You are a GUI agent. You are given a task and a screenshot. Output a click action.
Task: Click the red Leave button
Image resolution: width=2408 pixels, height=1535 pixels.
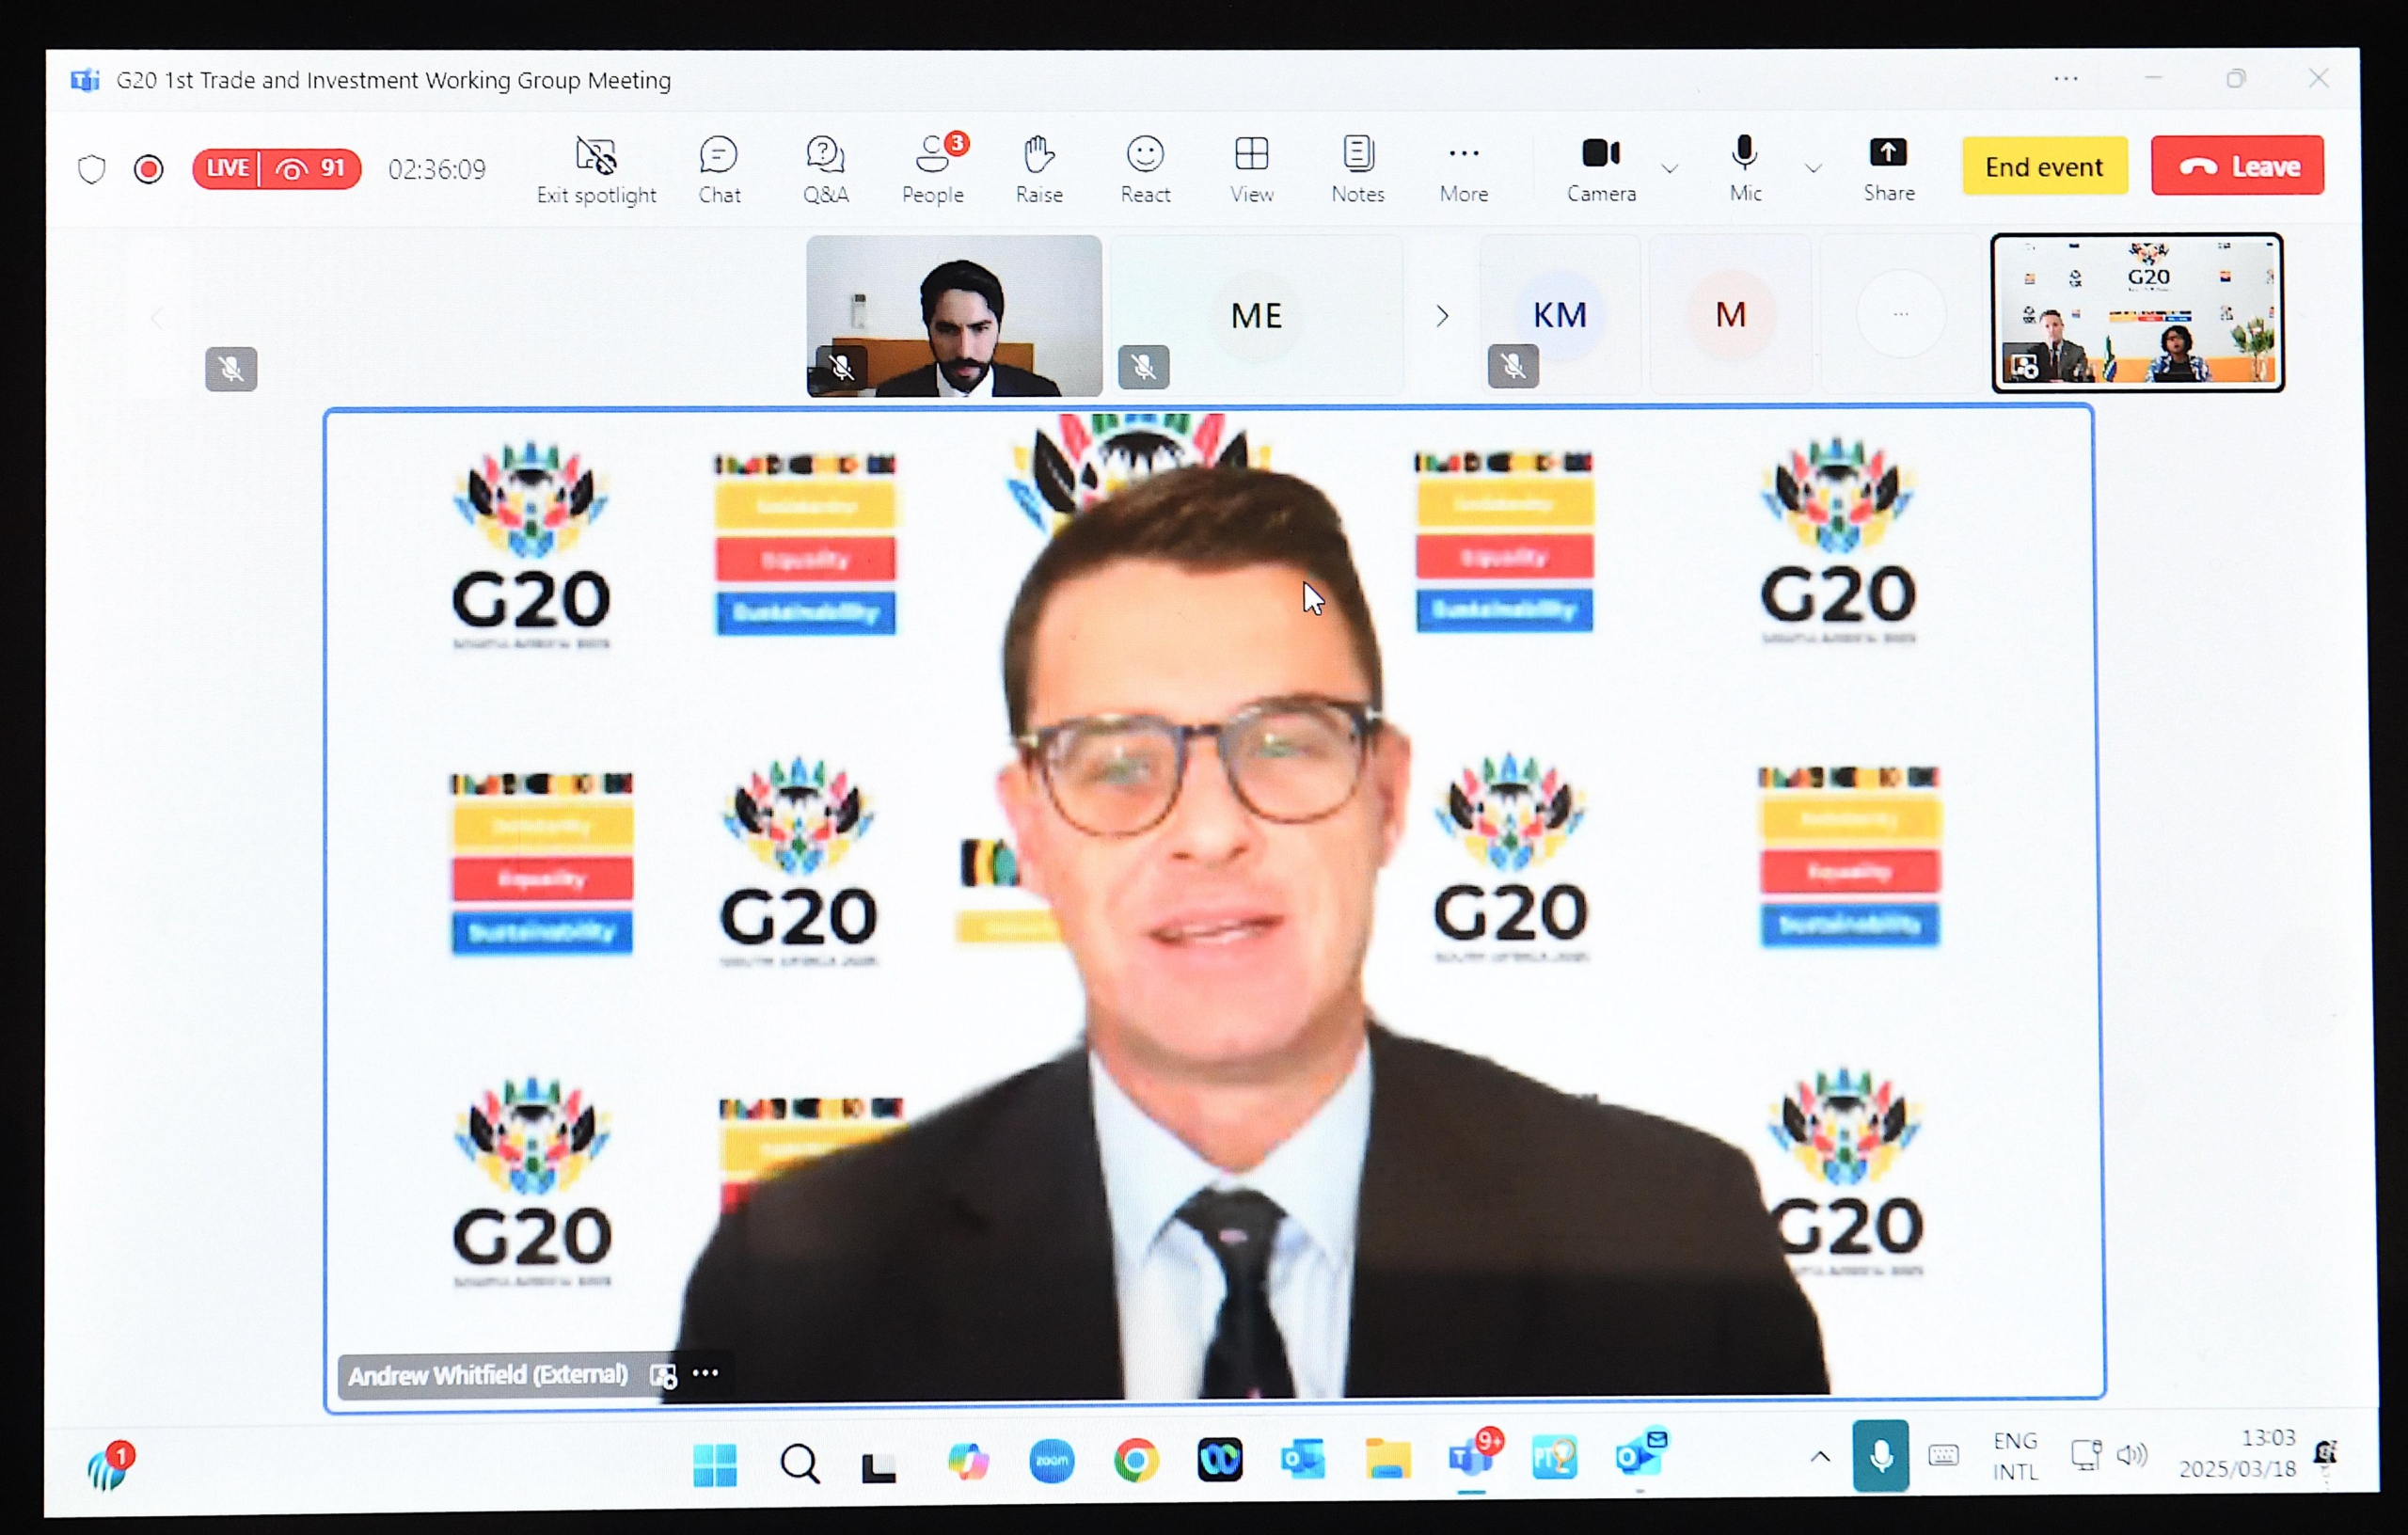coord(2237,166)
